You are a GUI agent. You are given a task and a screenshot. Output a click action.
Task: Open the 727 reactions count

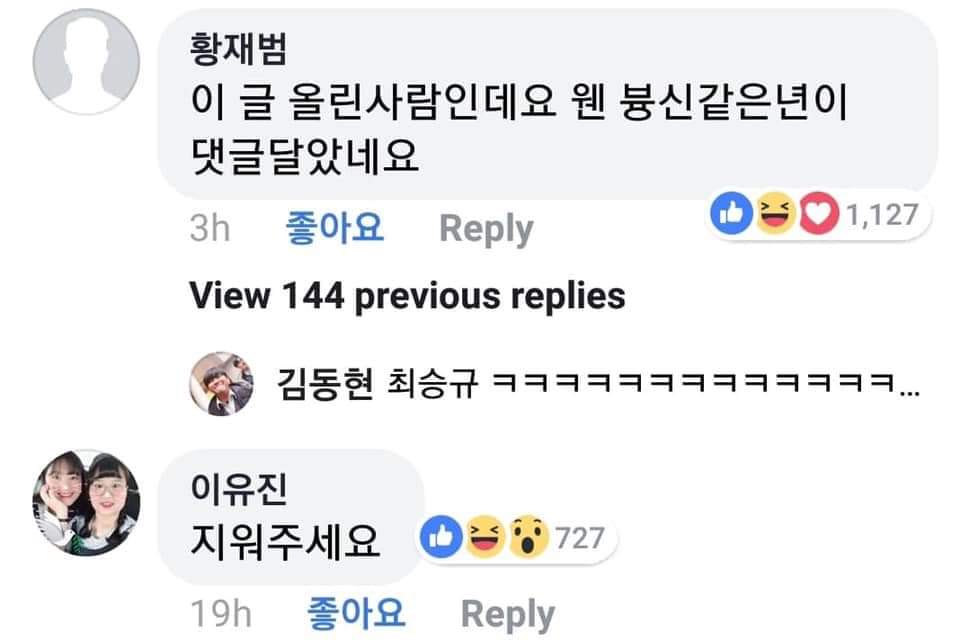pos(580,538)
